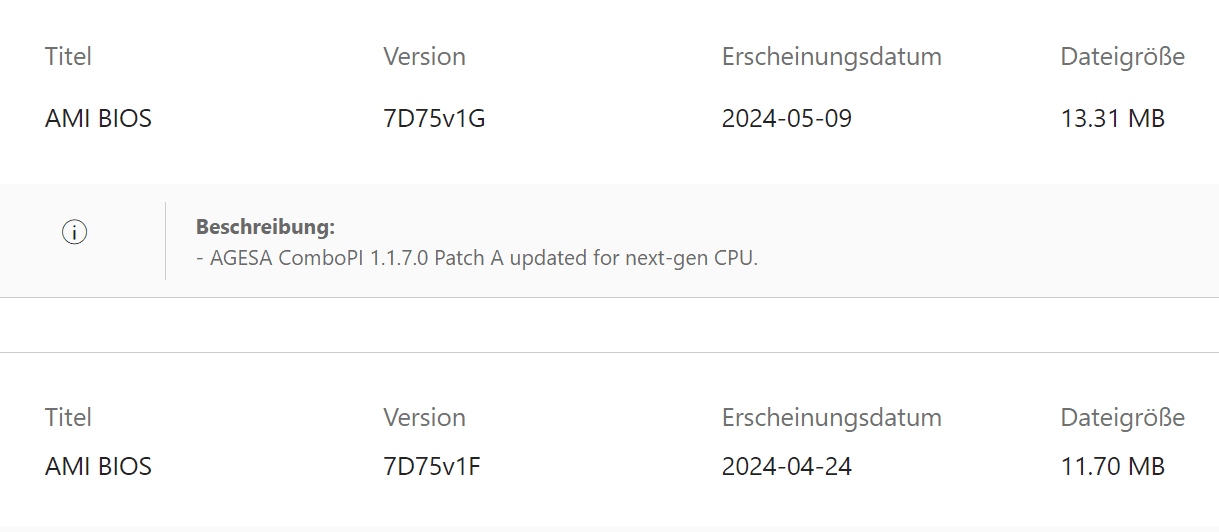Viewport: 1219px width, 532px height.
Task: Click the second Erscheinungsdatum column label
Action: (x=832, y=417)
